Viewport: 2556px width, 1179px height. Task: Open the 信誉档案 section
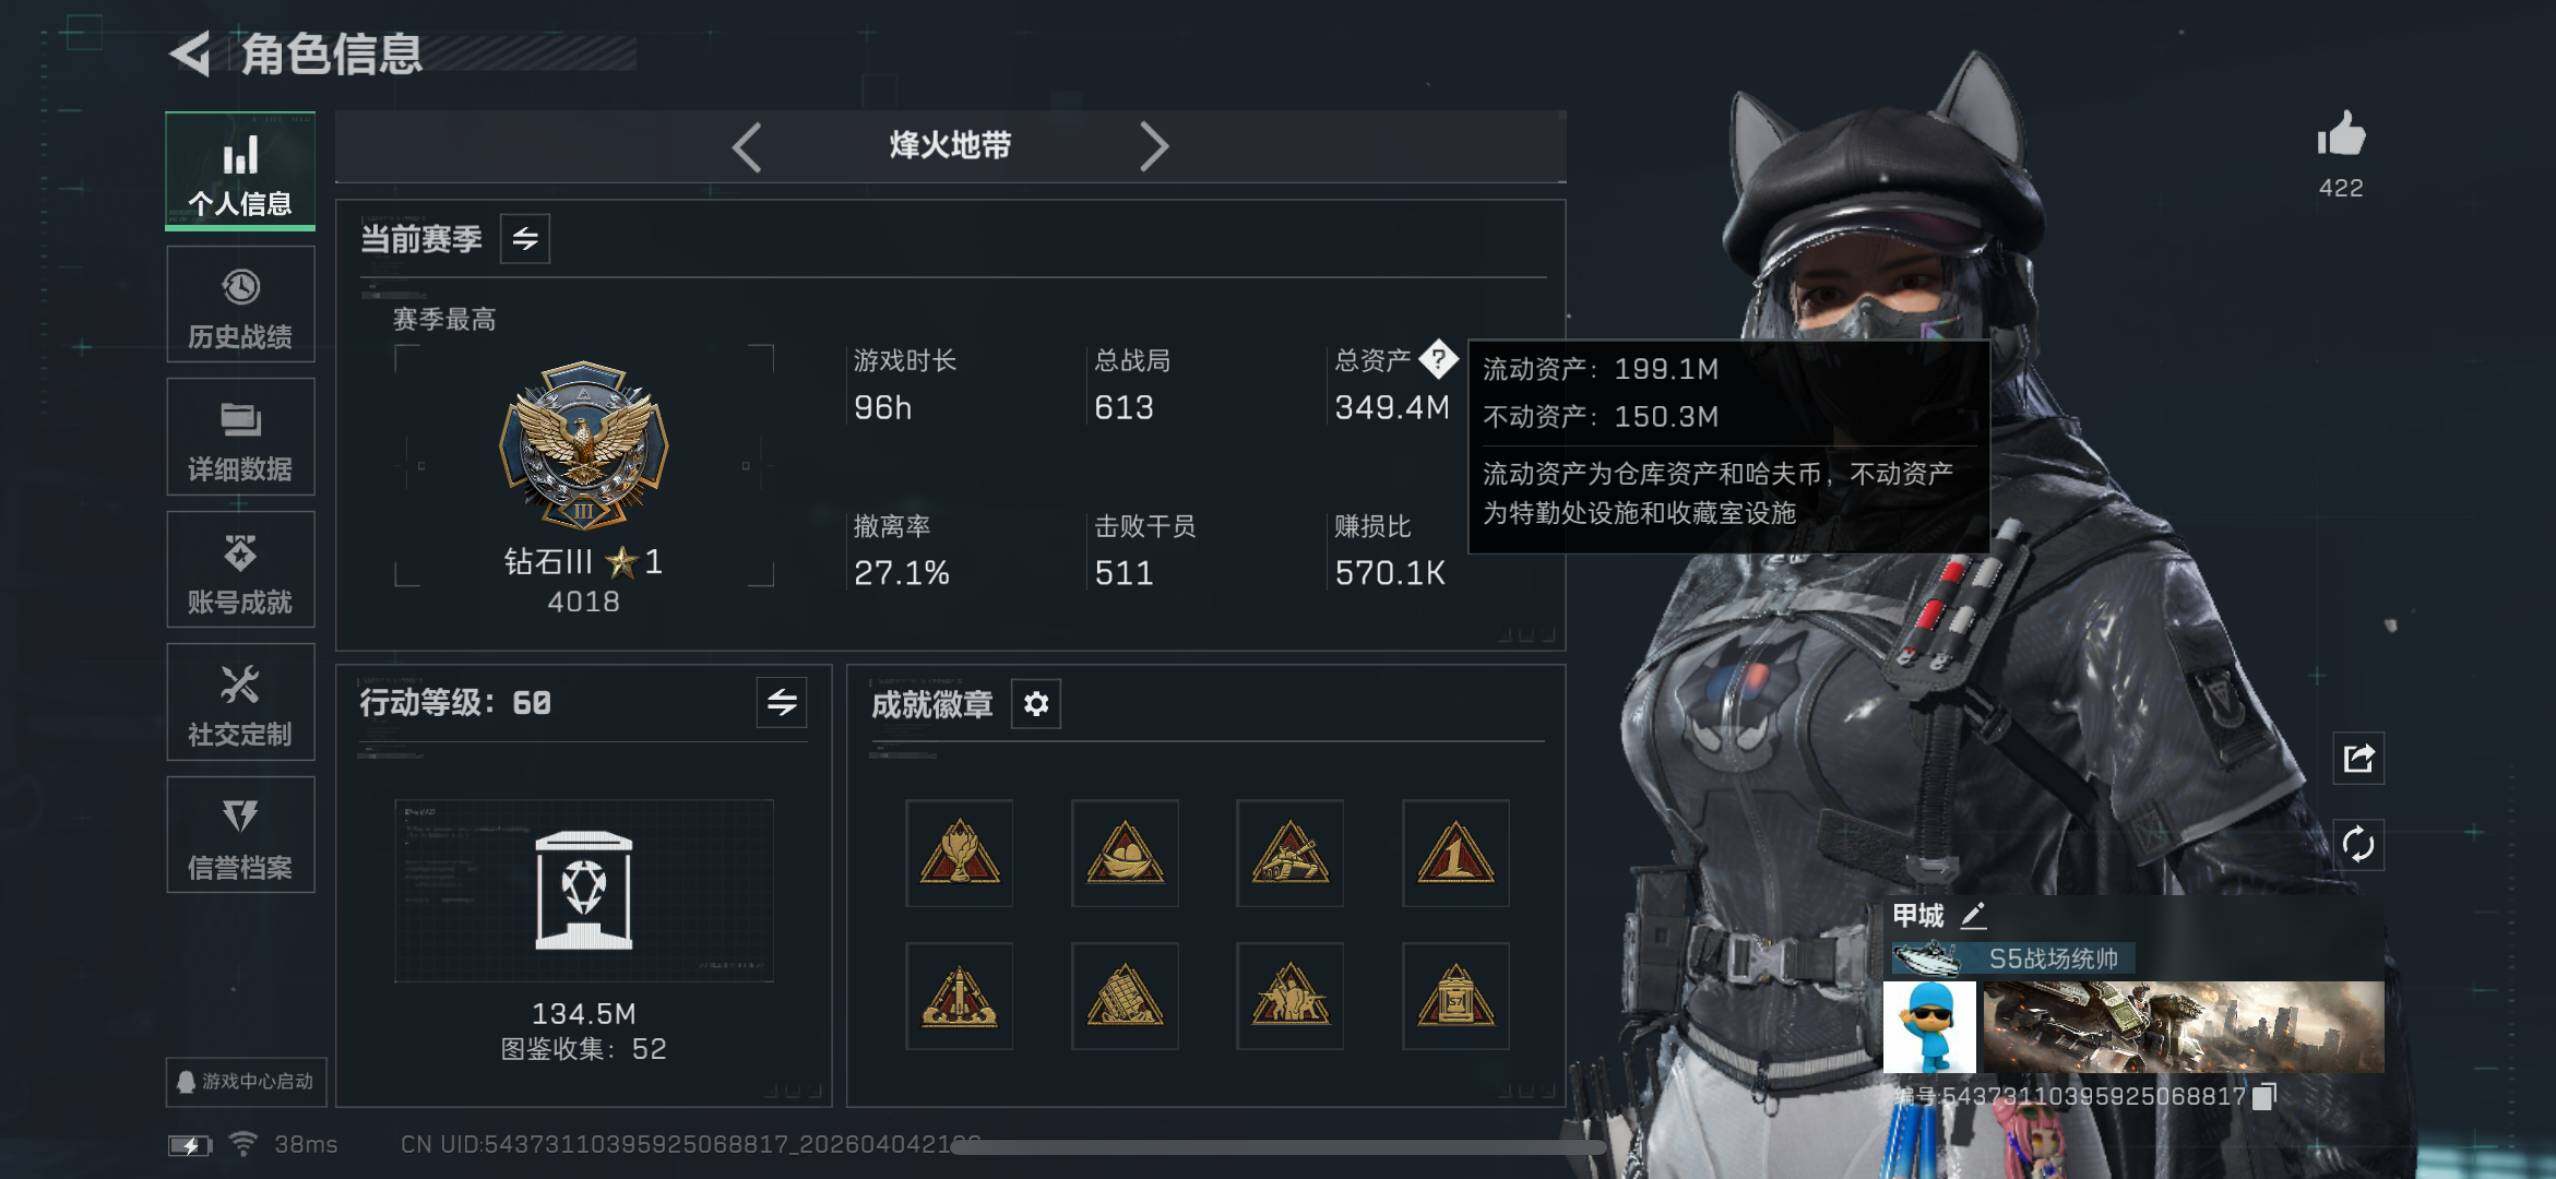pos(240,835)
